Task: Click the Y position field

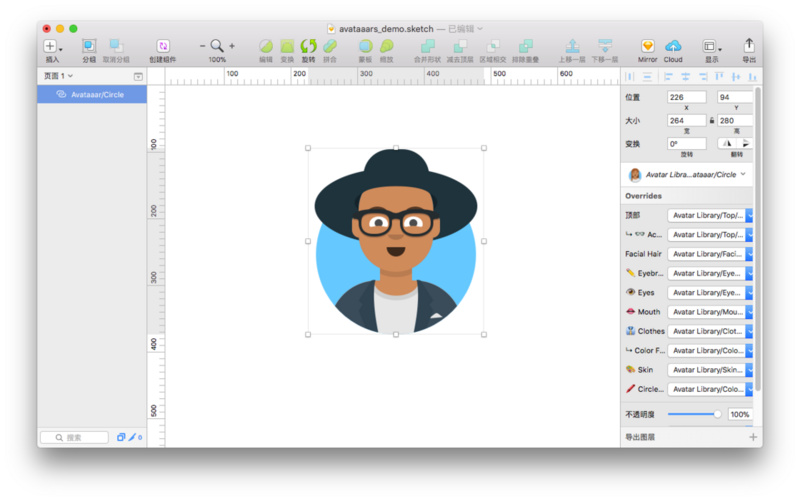Action: pos(735,97)
